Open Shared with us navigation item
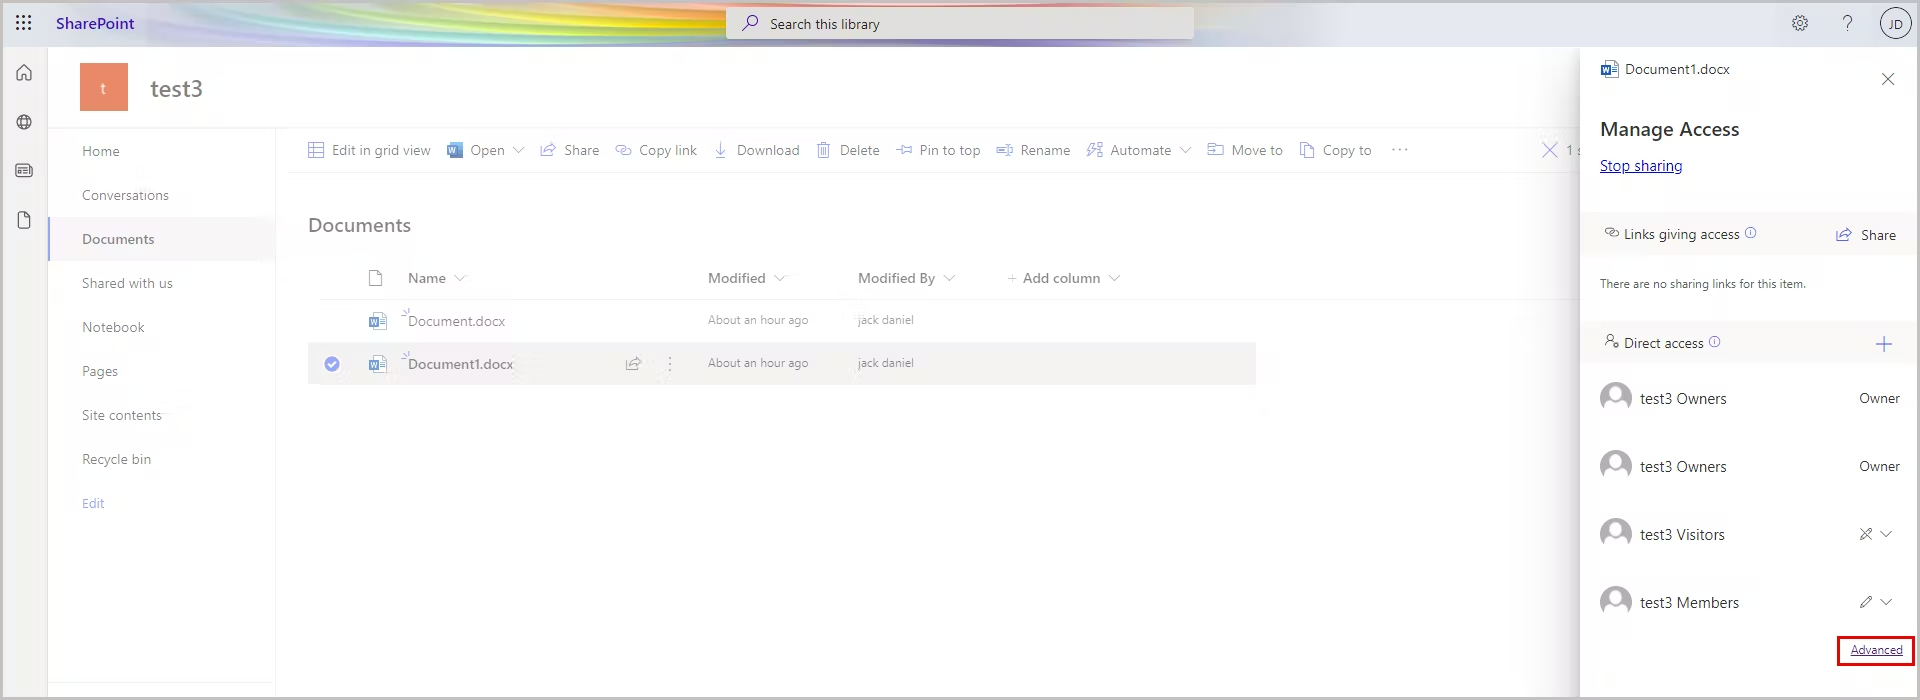 tap(127, 283)
